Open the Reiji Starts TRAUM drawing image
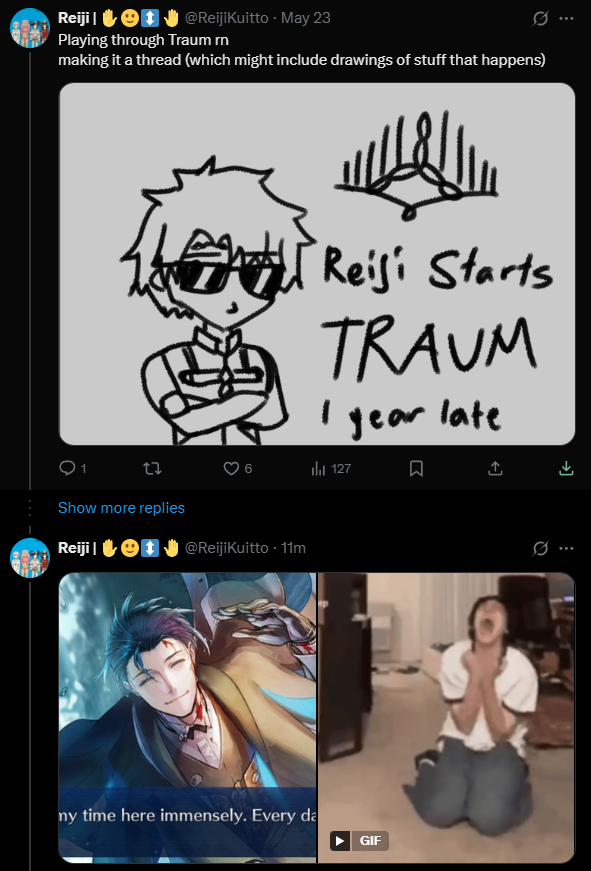 (317, 264)
